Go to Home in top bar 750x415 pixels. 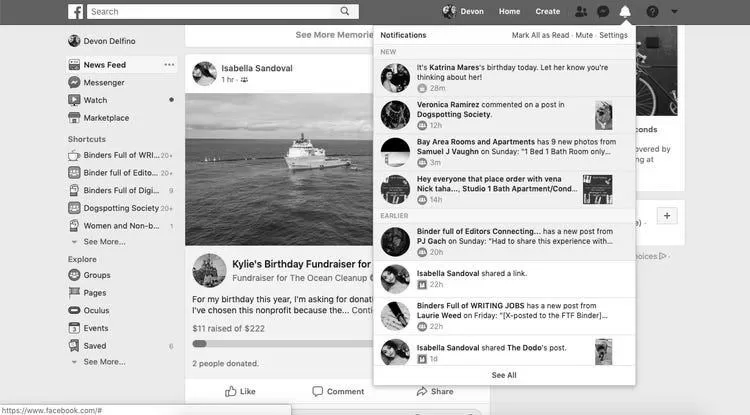pos(509,11)
